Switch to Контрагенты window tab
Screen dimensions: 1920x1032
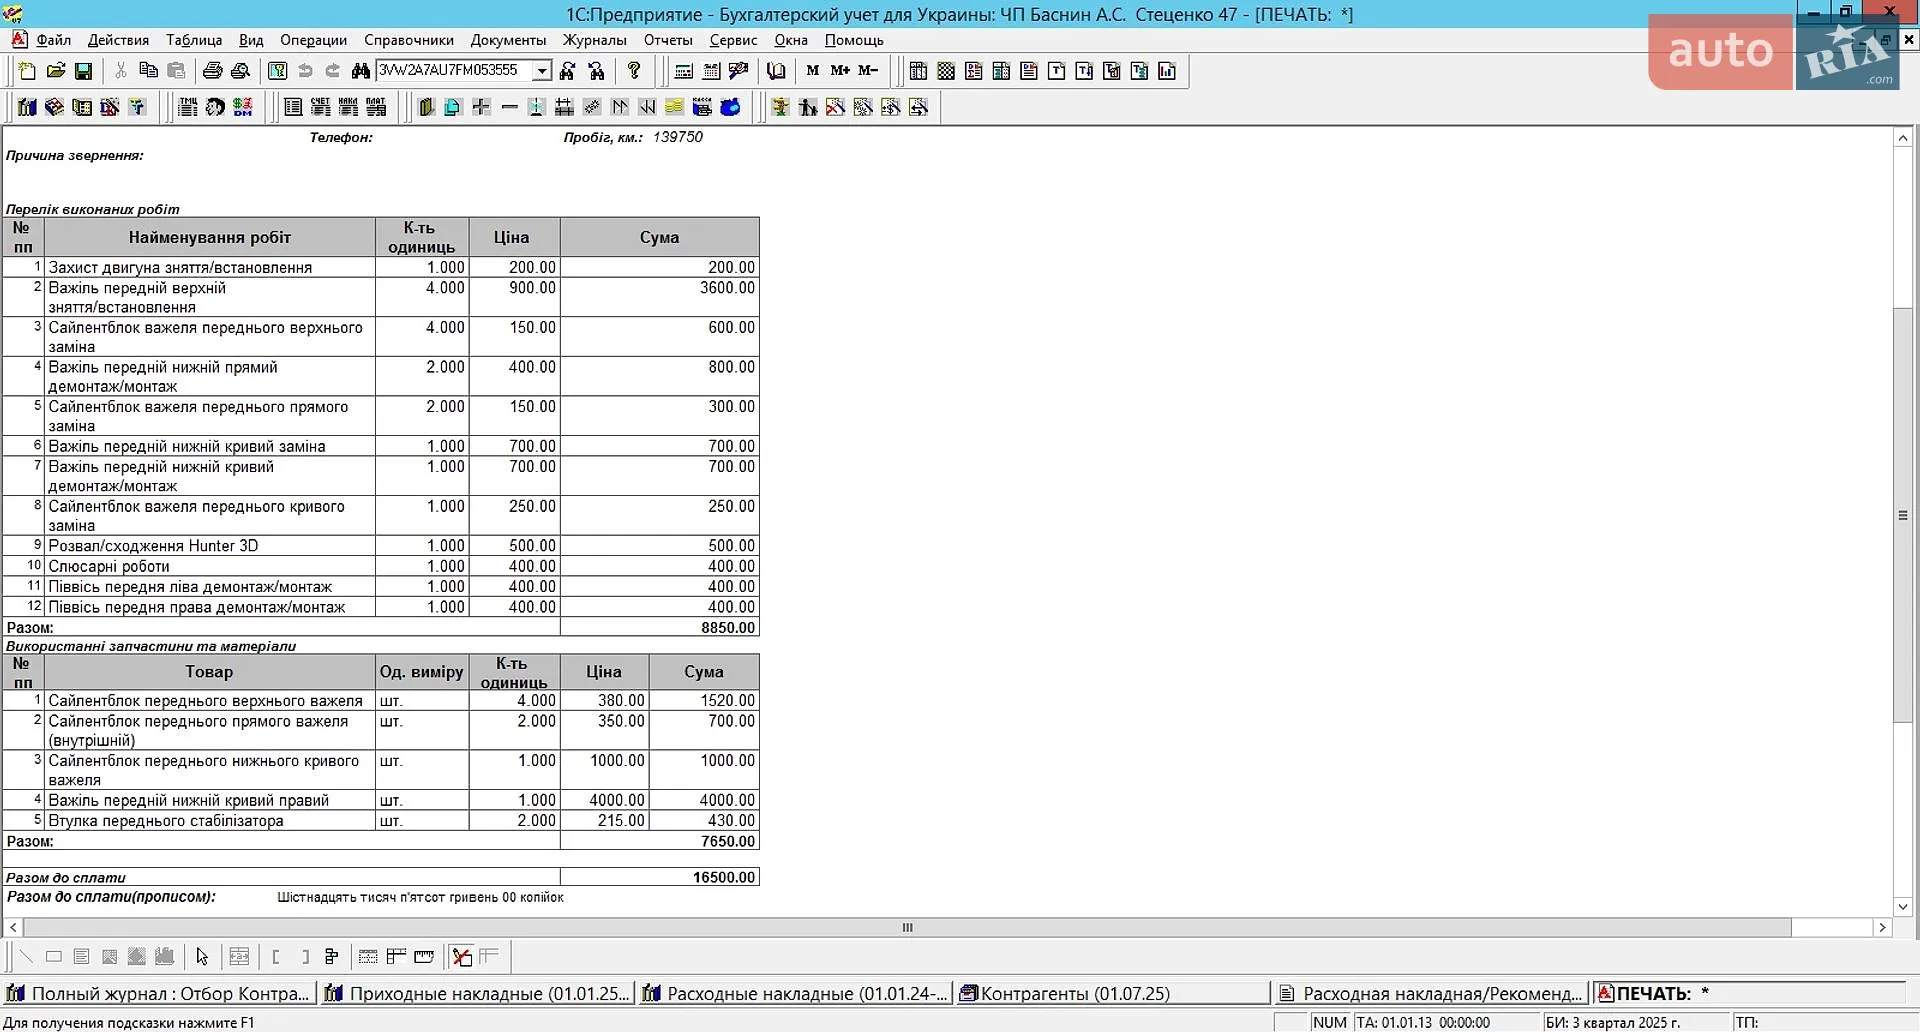1113,993
